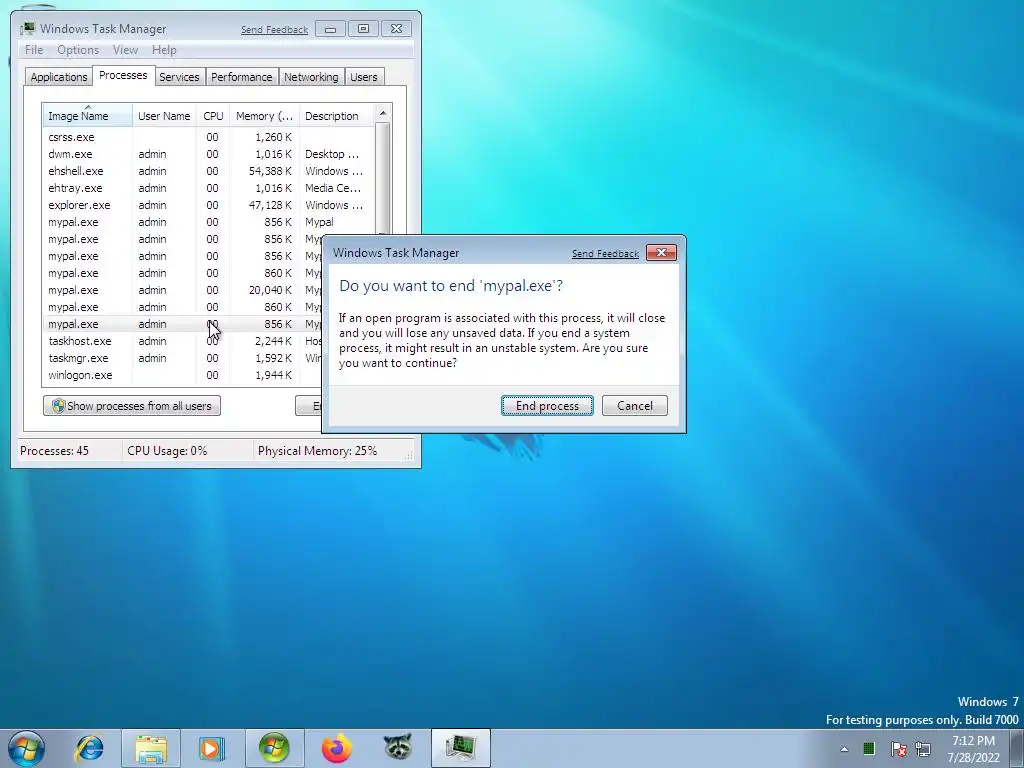Click Physical Memory: 25% status entry
This screenshot has width=1024, height=768.
click(x=317, y=451)
